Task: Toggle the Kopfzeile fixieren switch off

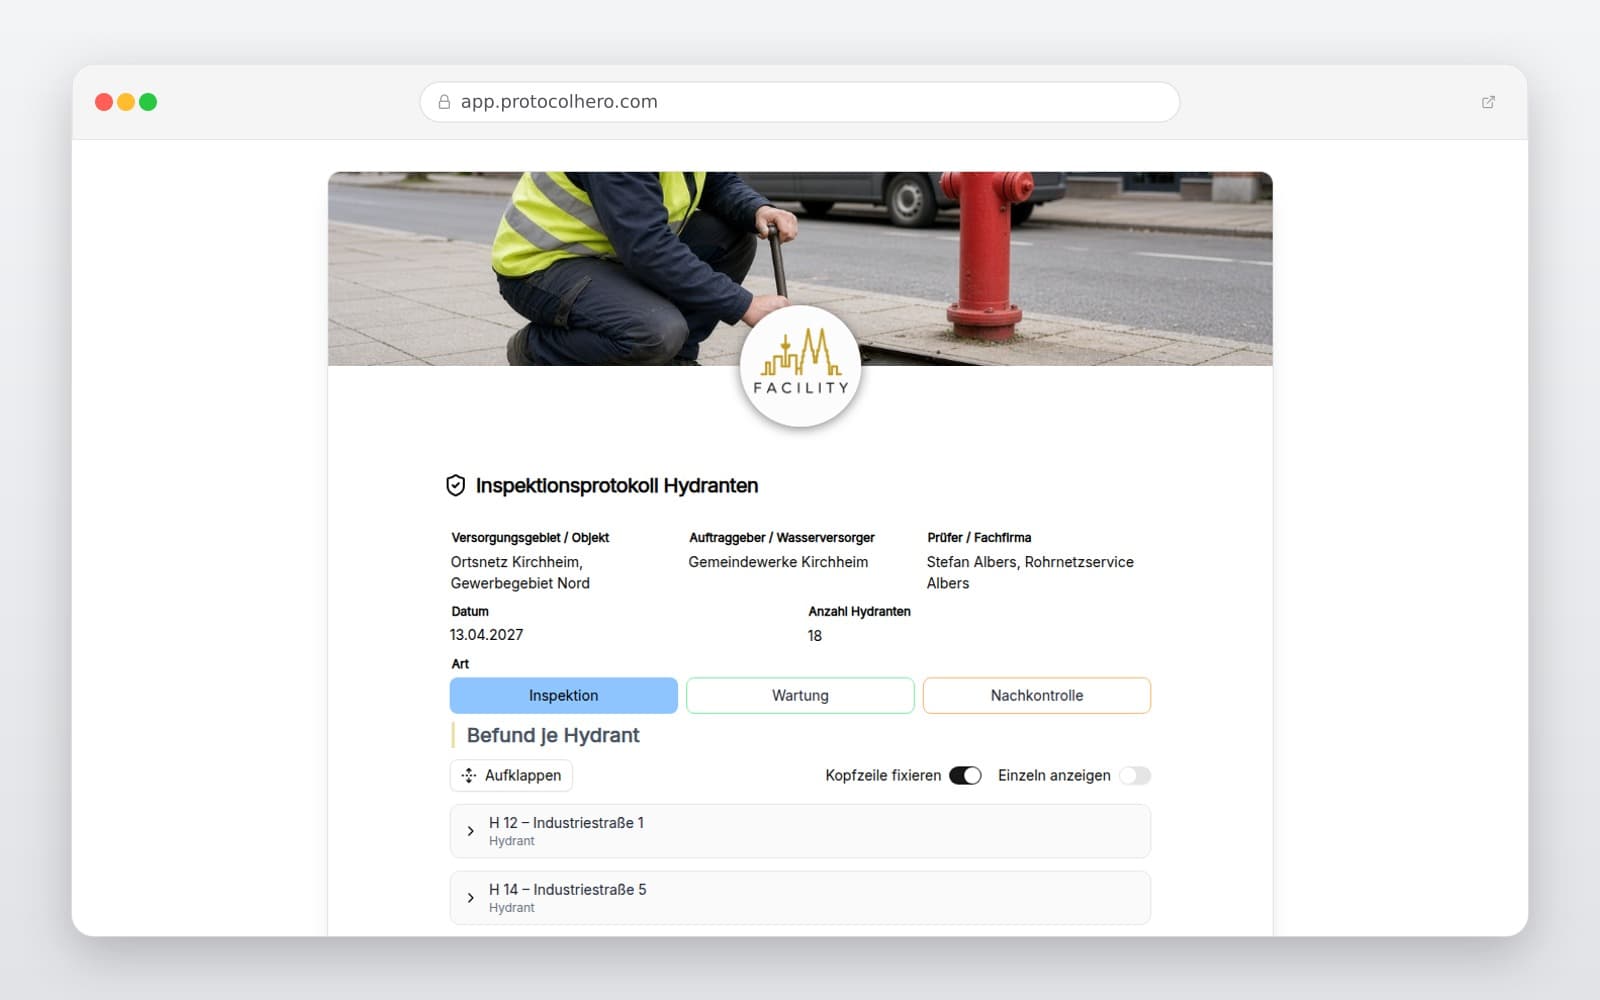Action: point(965,776)
